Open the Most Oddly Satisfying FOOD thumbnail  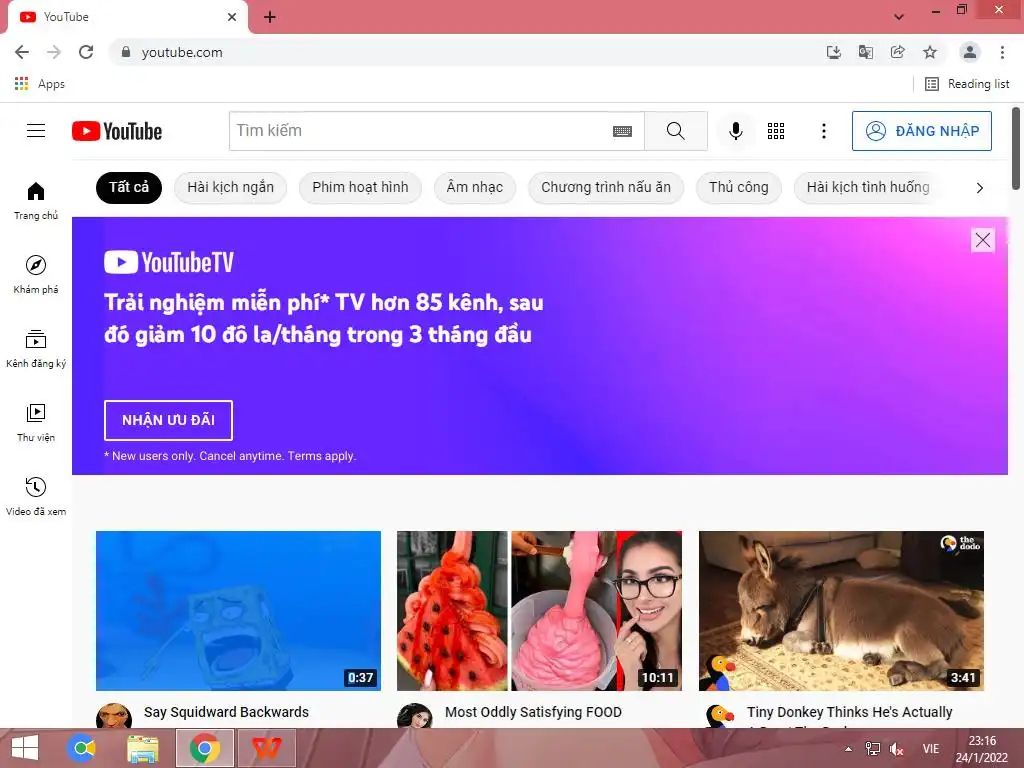(539, 611)
